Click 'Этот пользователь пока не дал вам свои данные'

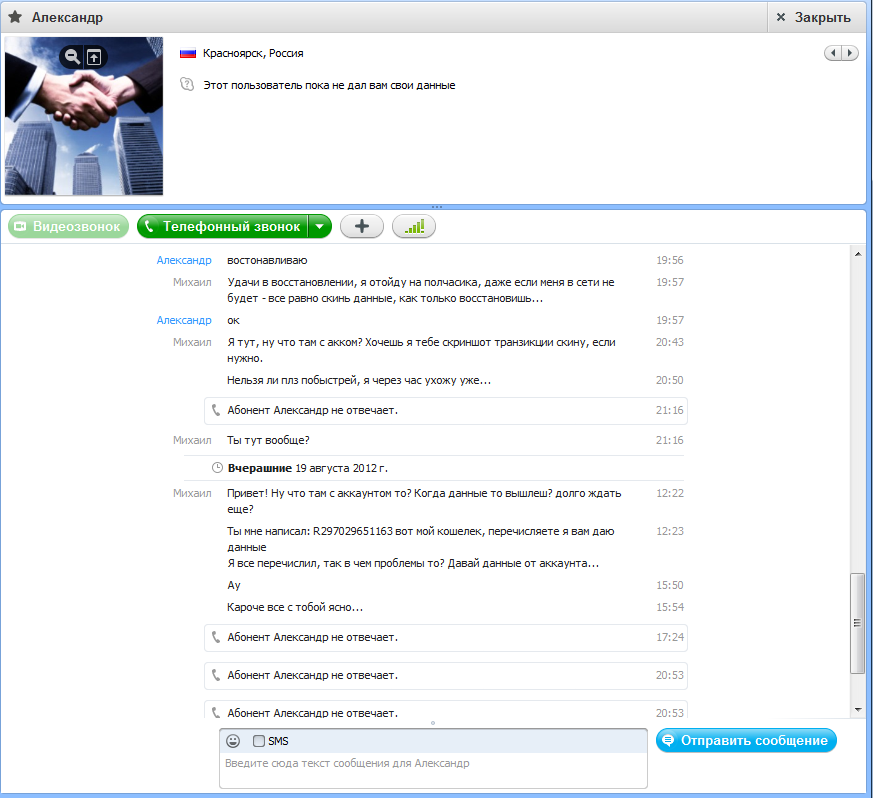(x=329, y=85)
